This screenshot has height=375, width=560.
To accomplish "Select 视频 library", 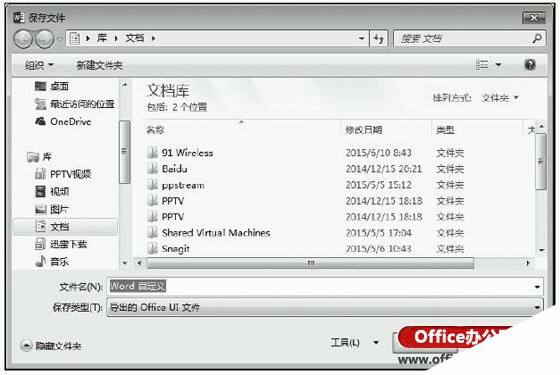I will (52, 191).
